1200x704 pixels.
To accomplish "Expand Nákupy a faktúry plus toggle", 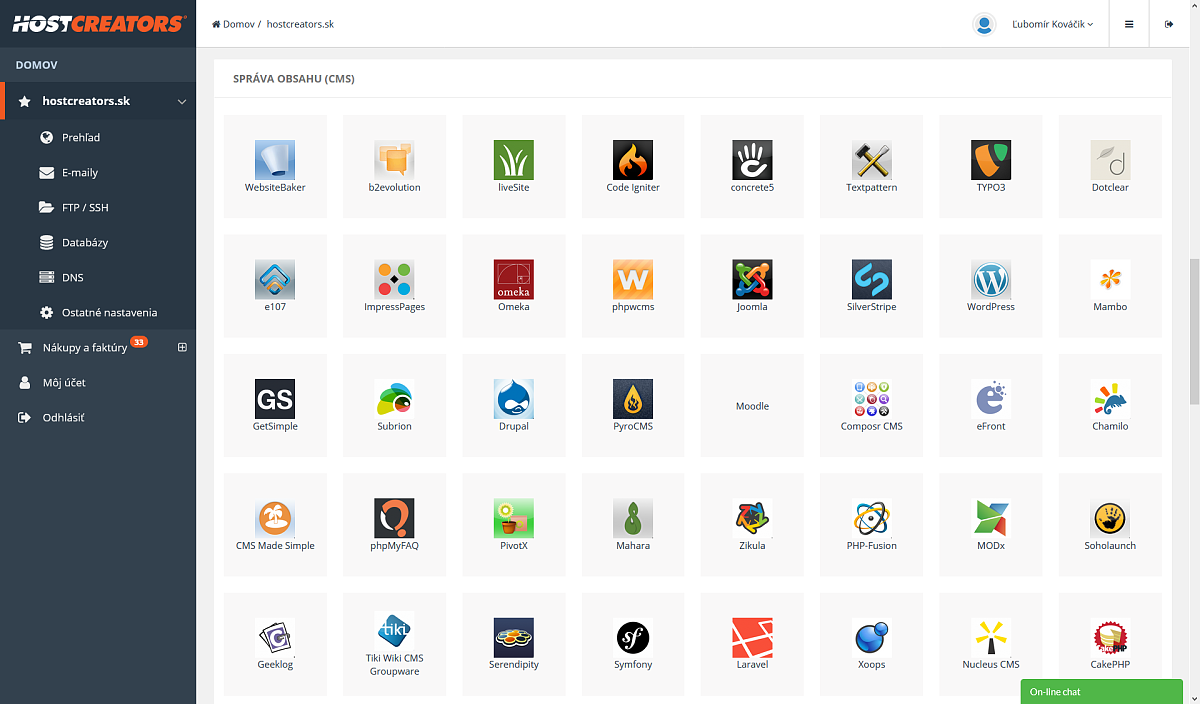I will click(x=182, y=347).
